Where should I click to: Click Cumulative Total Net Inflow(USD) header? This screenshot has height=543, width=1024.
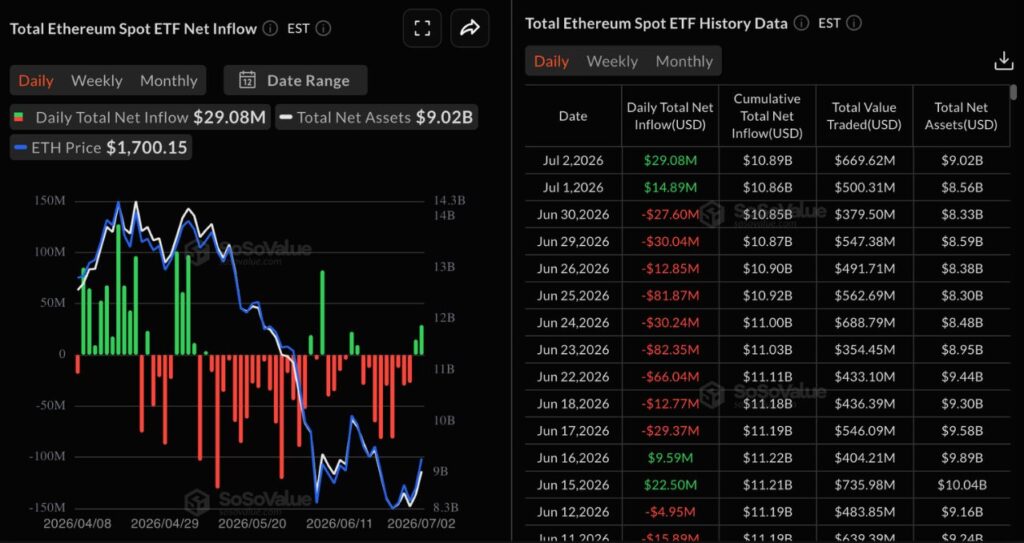click(x=767, y=116)
